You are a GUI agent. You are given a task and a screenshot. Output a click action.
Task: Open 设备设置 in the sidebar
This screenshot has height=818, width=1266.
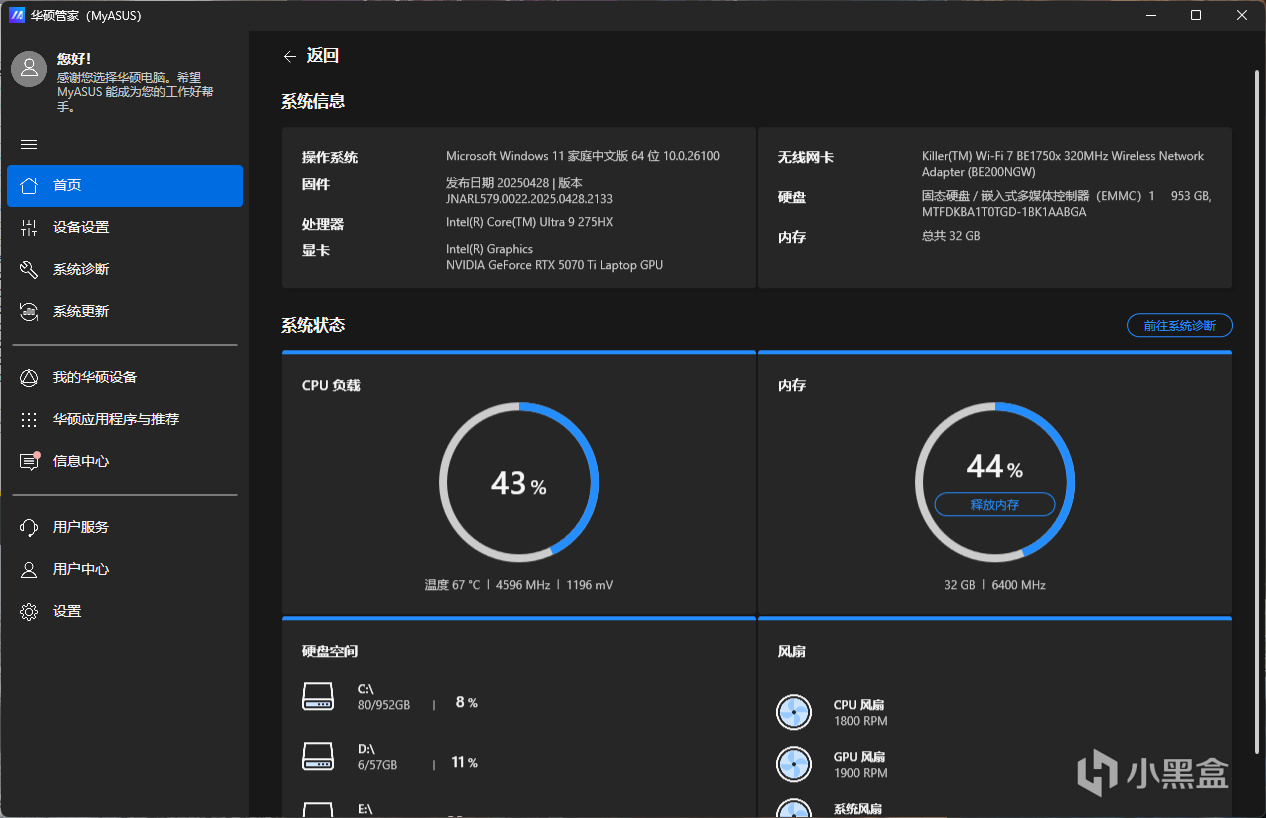125,228
